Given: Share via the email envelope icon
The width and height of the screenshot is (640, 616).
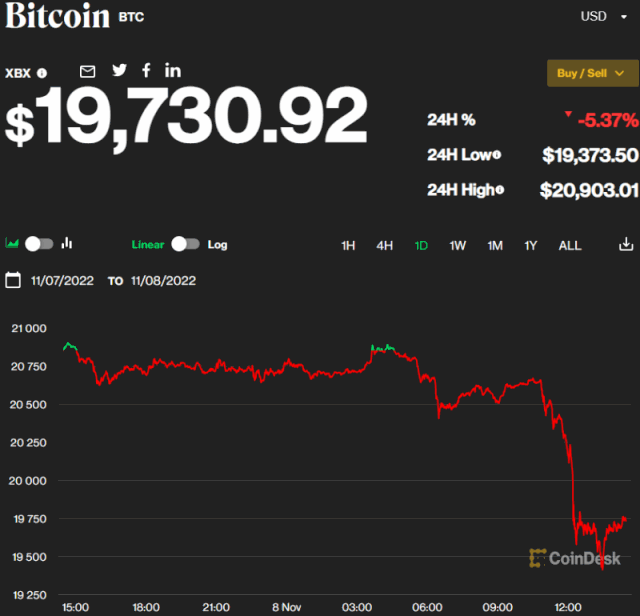Looking at the screenshot, I should pos(88,71).
